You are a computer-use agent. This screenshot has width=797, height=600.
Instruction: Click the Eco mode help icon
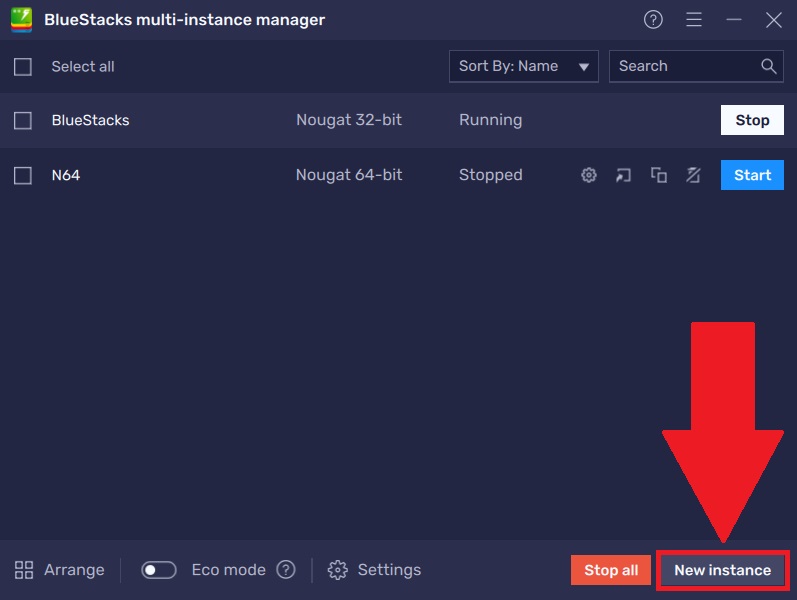pyautogui.click(x=286, y=570)
